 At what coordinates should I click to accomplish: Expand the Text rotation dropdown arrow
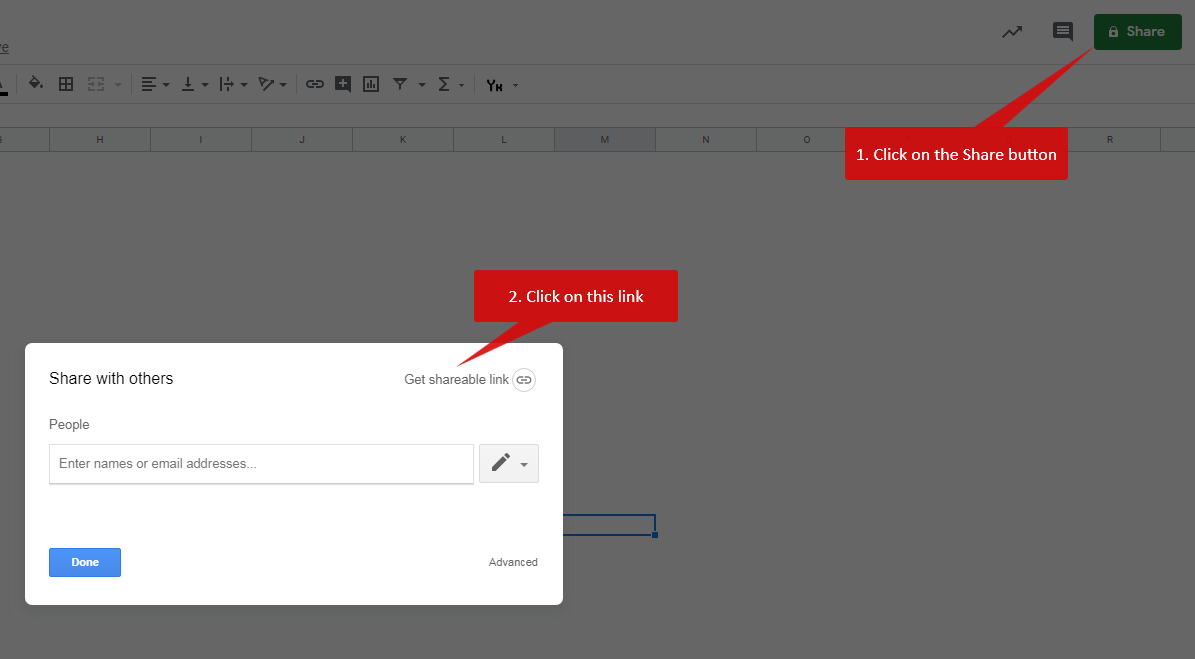[x=283, y=85]
